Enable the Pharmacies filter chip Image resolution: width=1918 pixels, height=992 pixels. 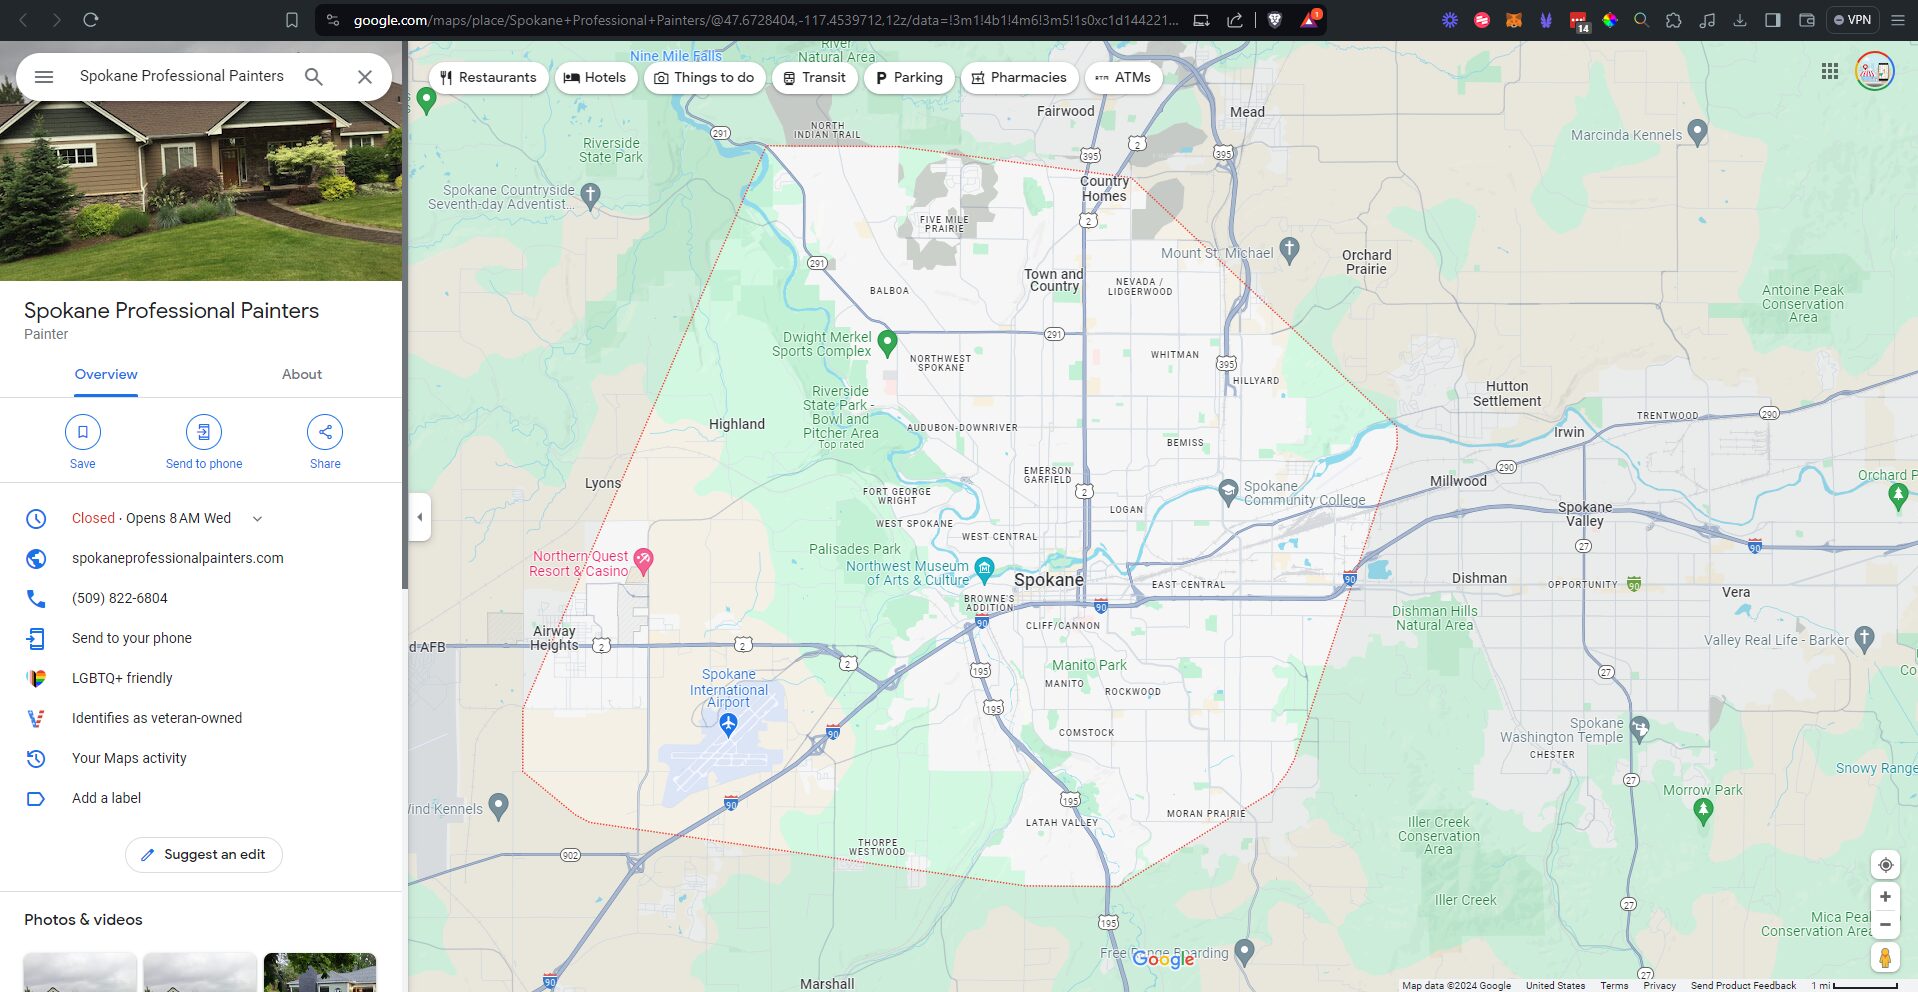(1018, 78)
